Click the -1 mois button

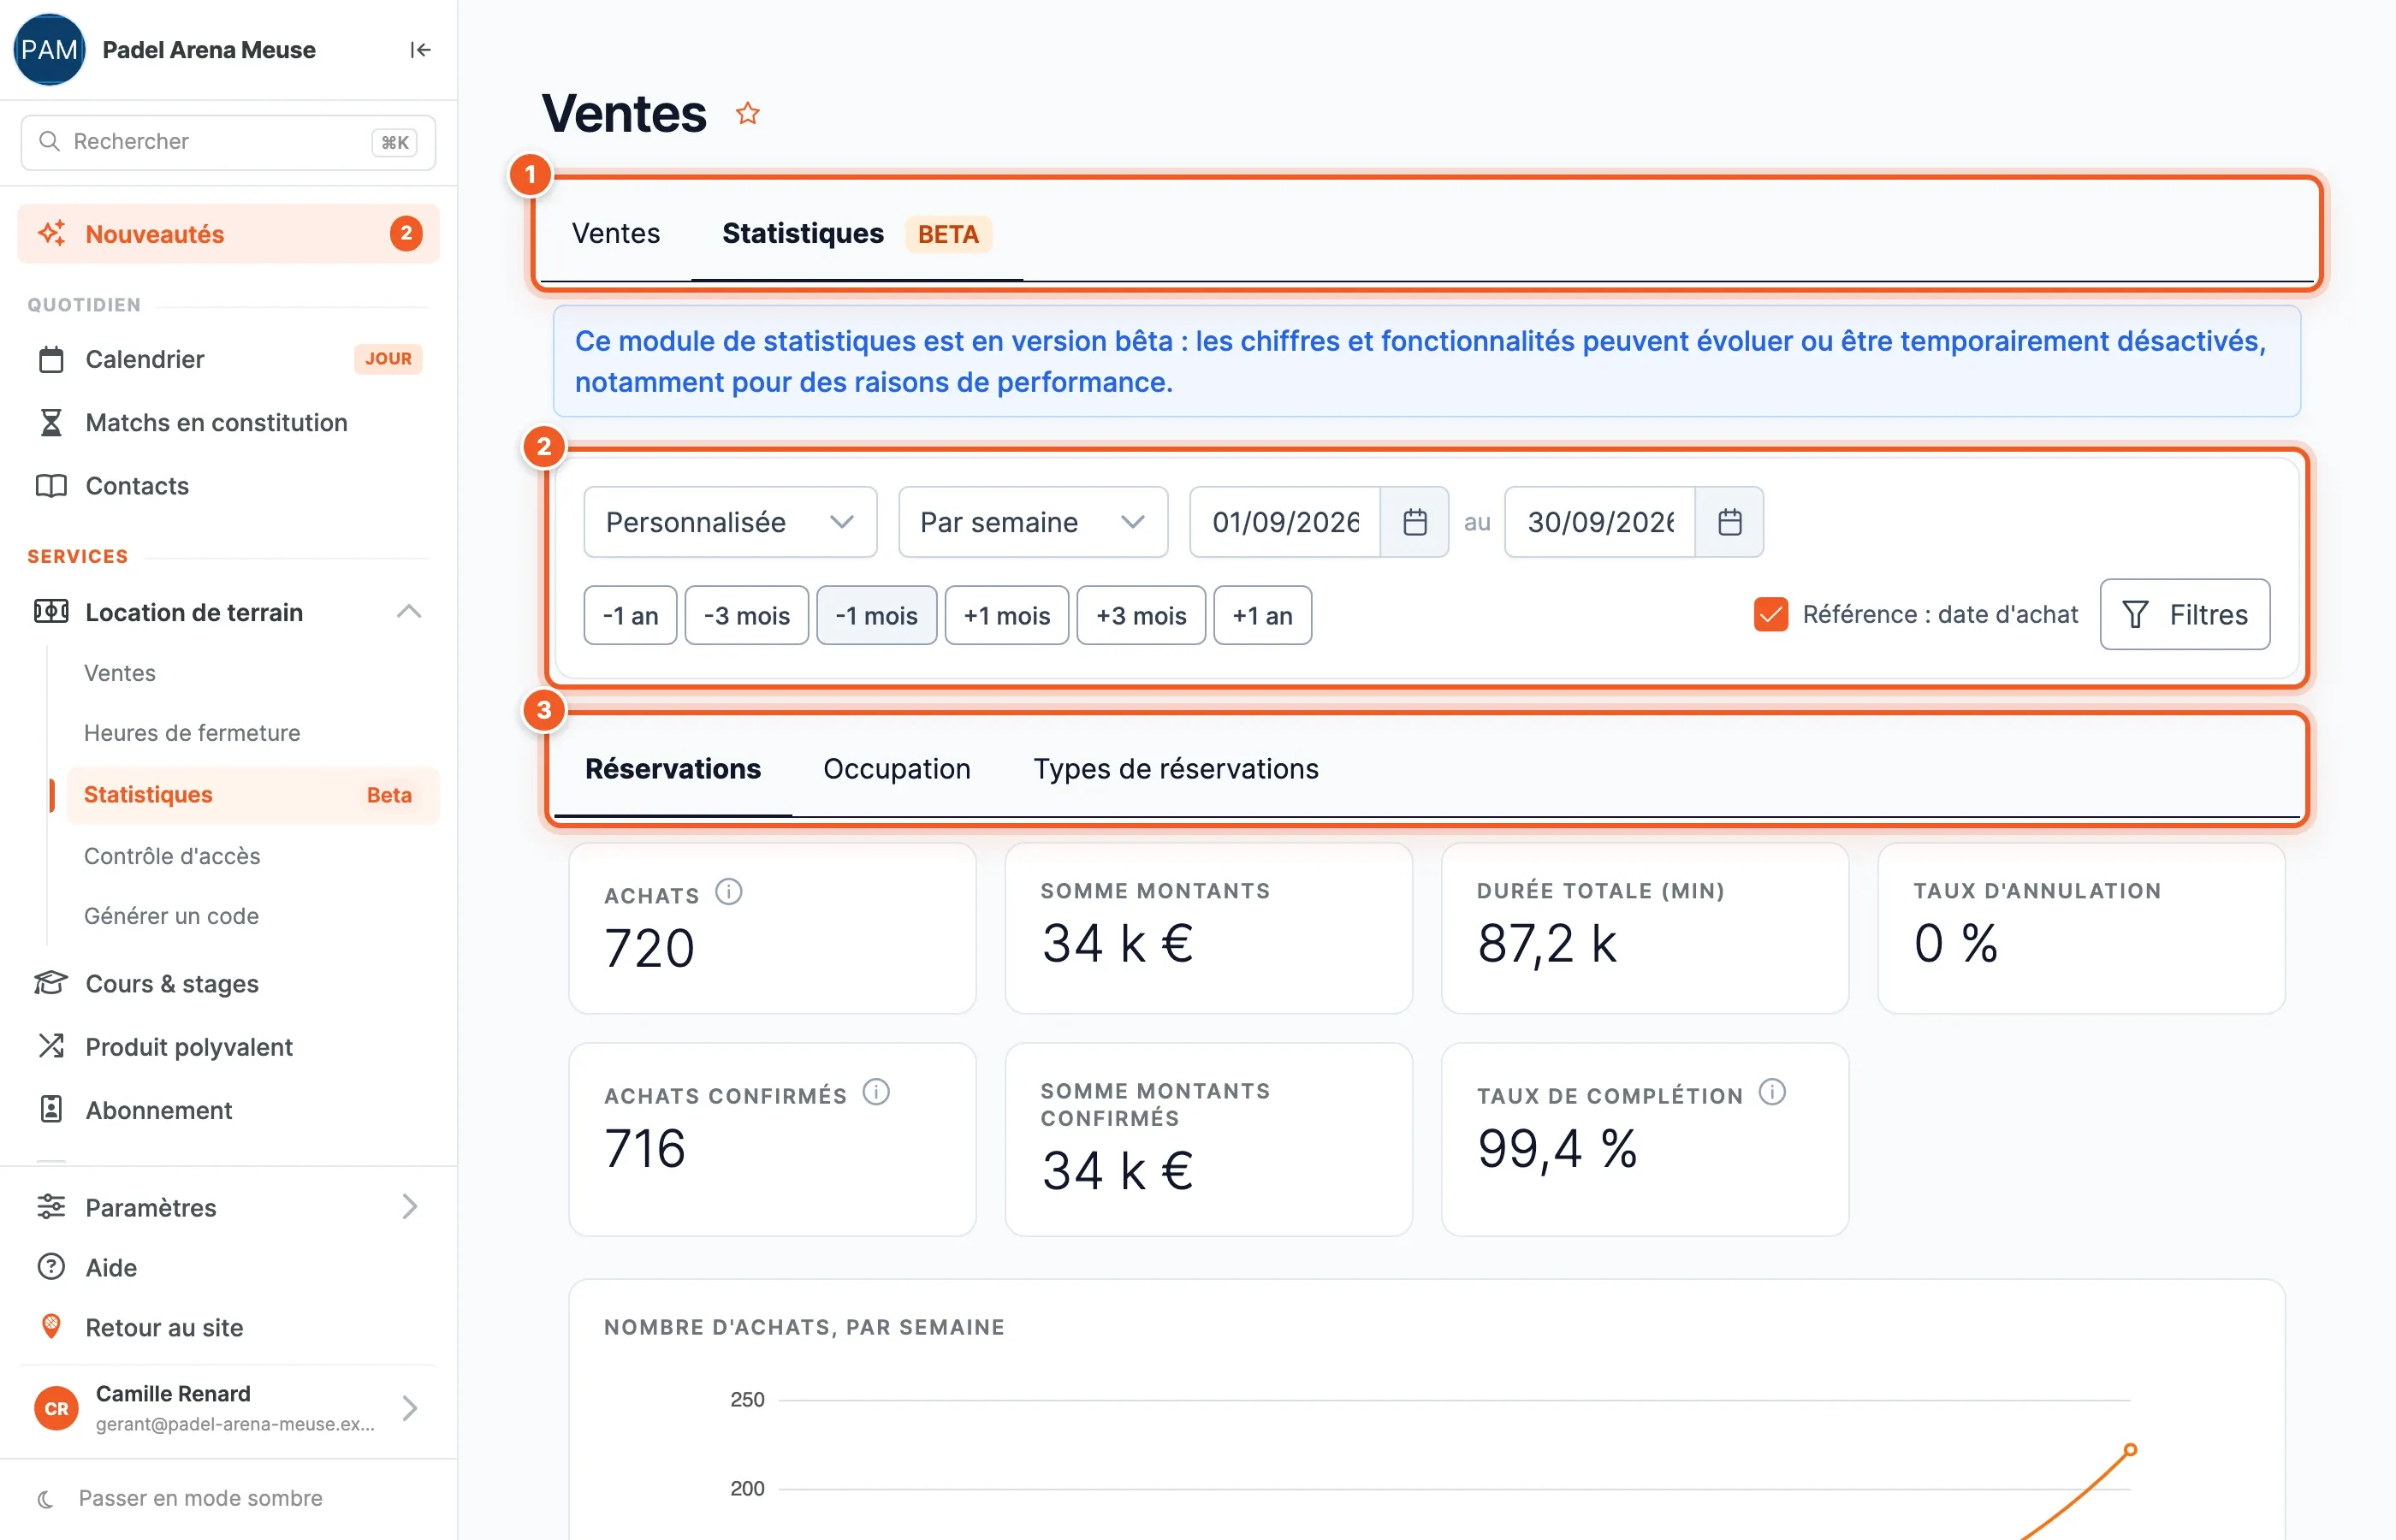pyautogui.click(x=877, y=615)
